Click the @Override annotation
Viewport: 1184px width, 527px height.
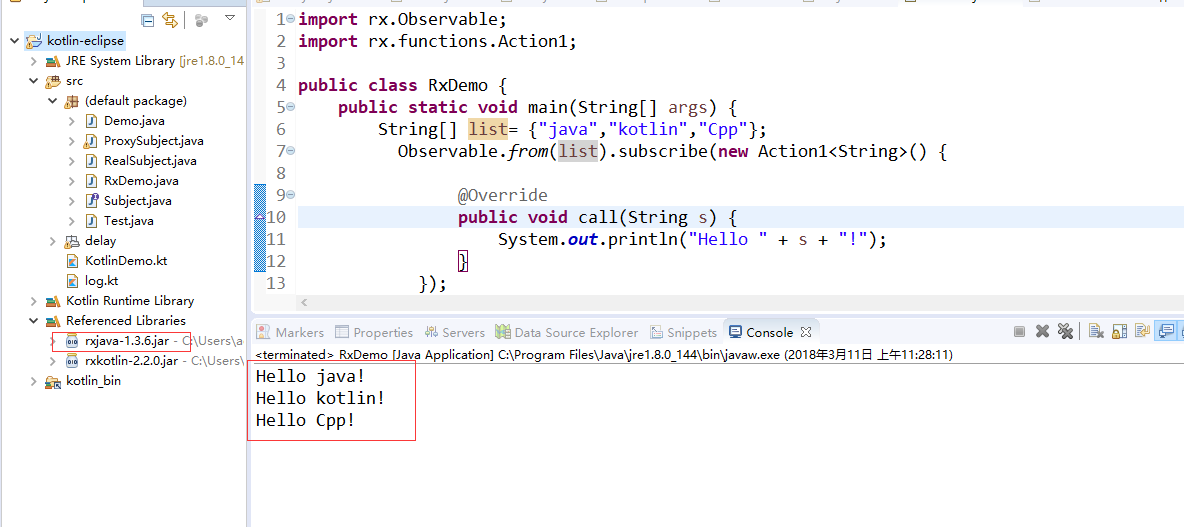pos(502,196)
